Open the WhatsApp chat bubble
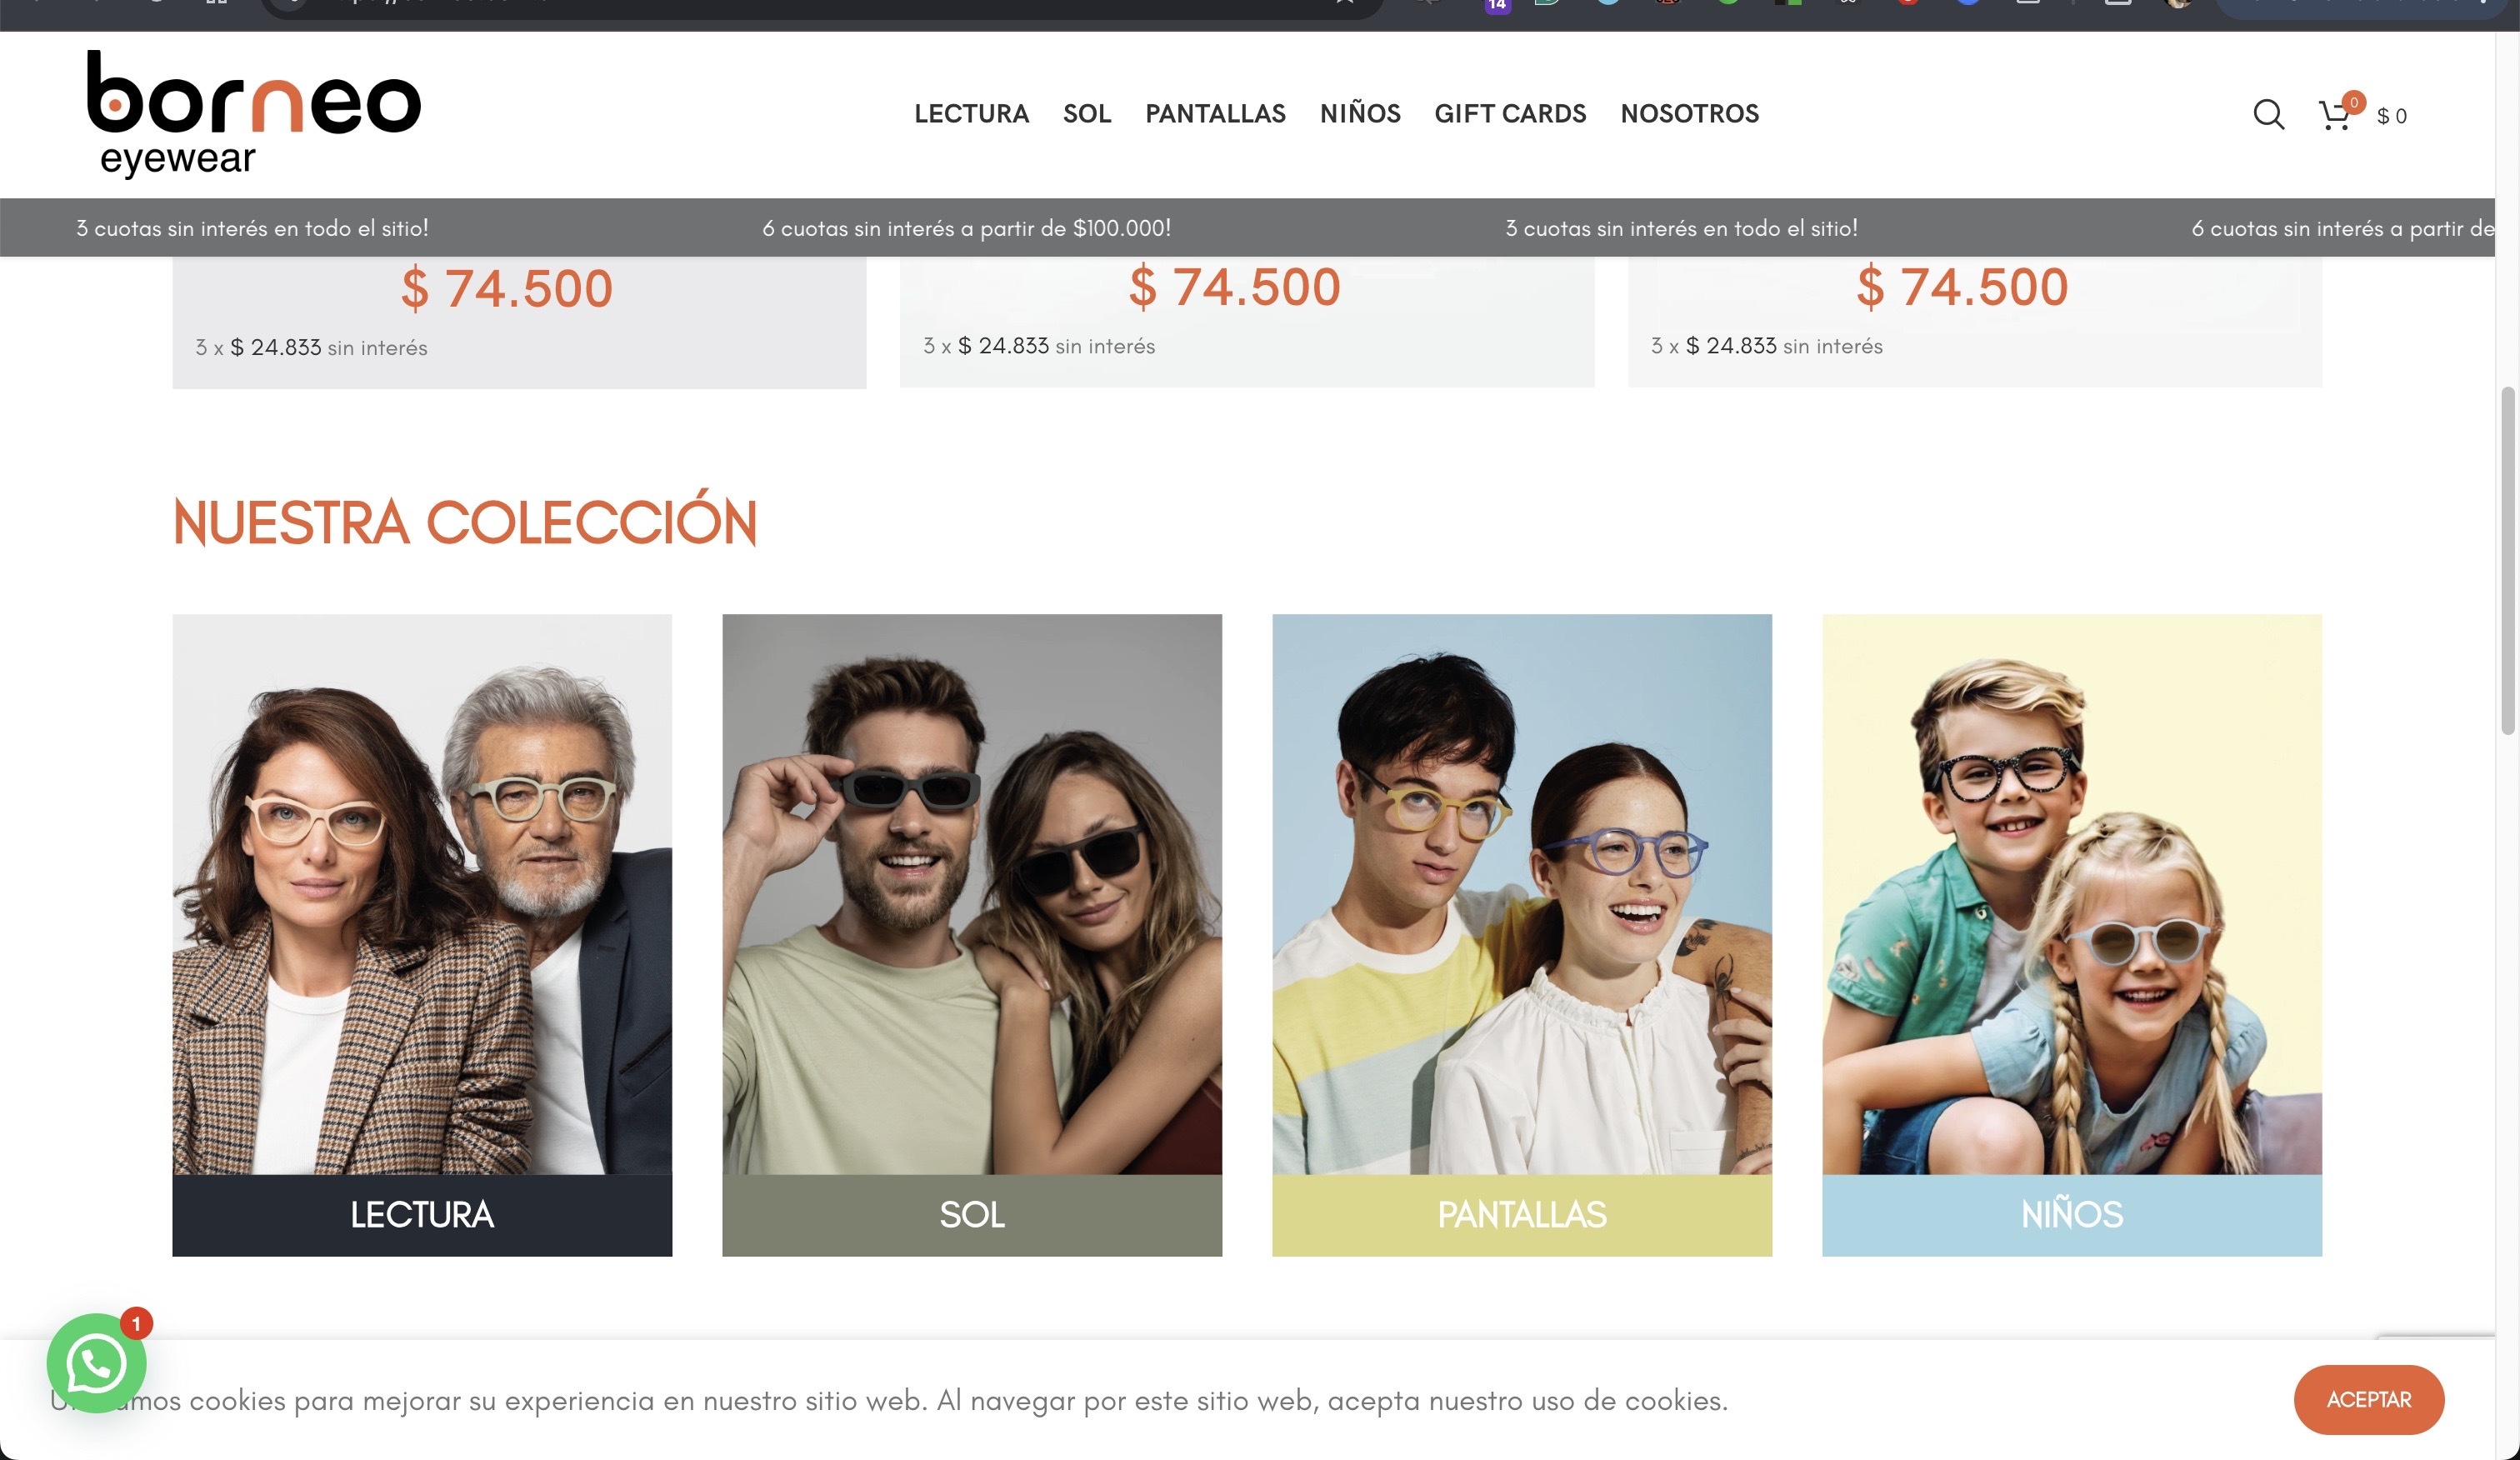 [97, 1363]
